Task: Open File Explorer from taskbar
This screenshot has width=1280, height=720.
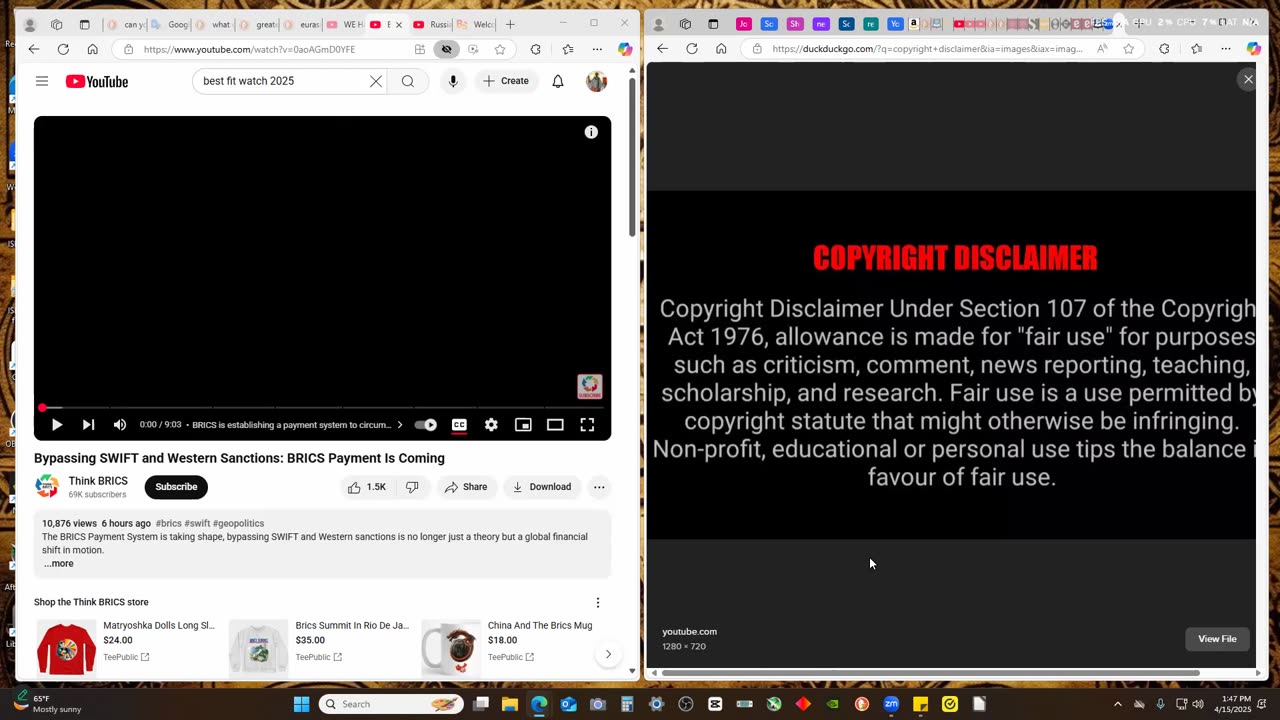Action: pyautogui.click(x=510, y=704)
